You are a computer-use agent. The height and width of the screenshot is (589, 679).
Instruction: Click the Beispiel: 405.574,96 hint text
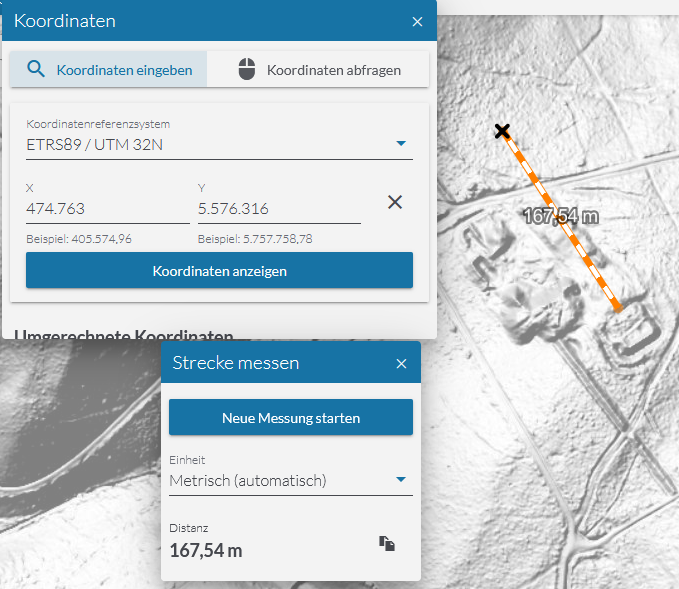[x=79, y=239]
